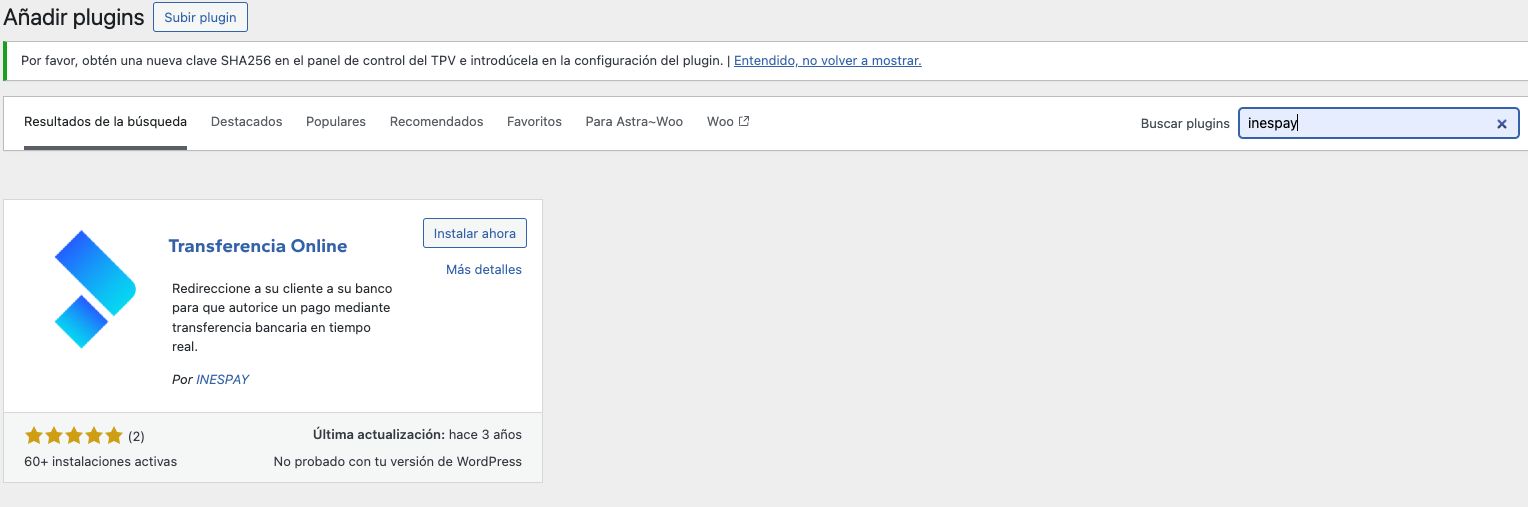Click the Transferencia Online plugin logo

coord(95,289)
